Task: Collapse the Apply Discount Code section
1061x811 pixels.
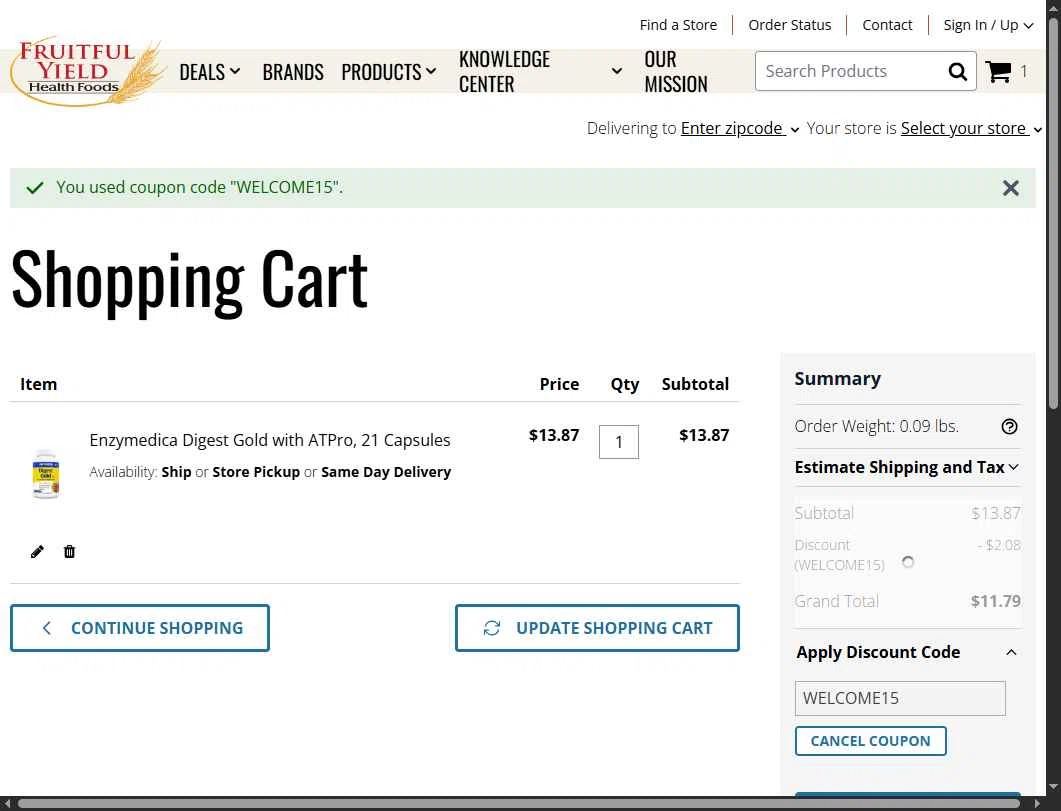Action: click(x=906, y=652)
